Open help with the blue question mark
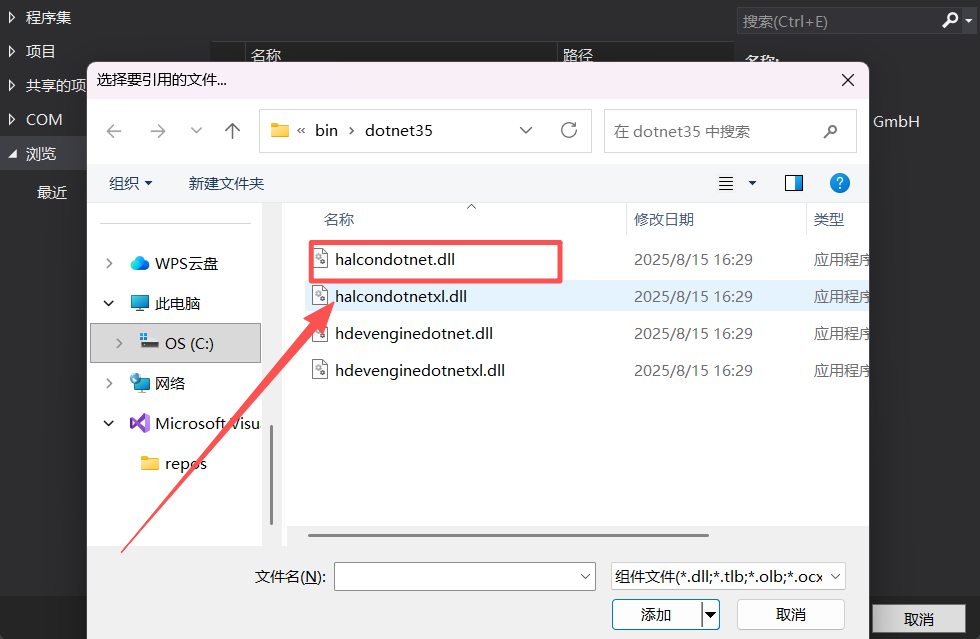Viewport: 980px width, 639px height. (x=839, y=183)
